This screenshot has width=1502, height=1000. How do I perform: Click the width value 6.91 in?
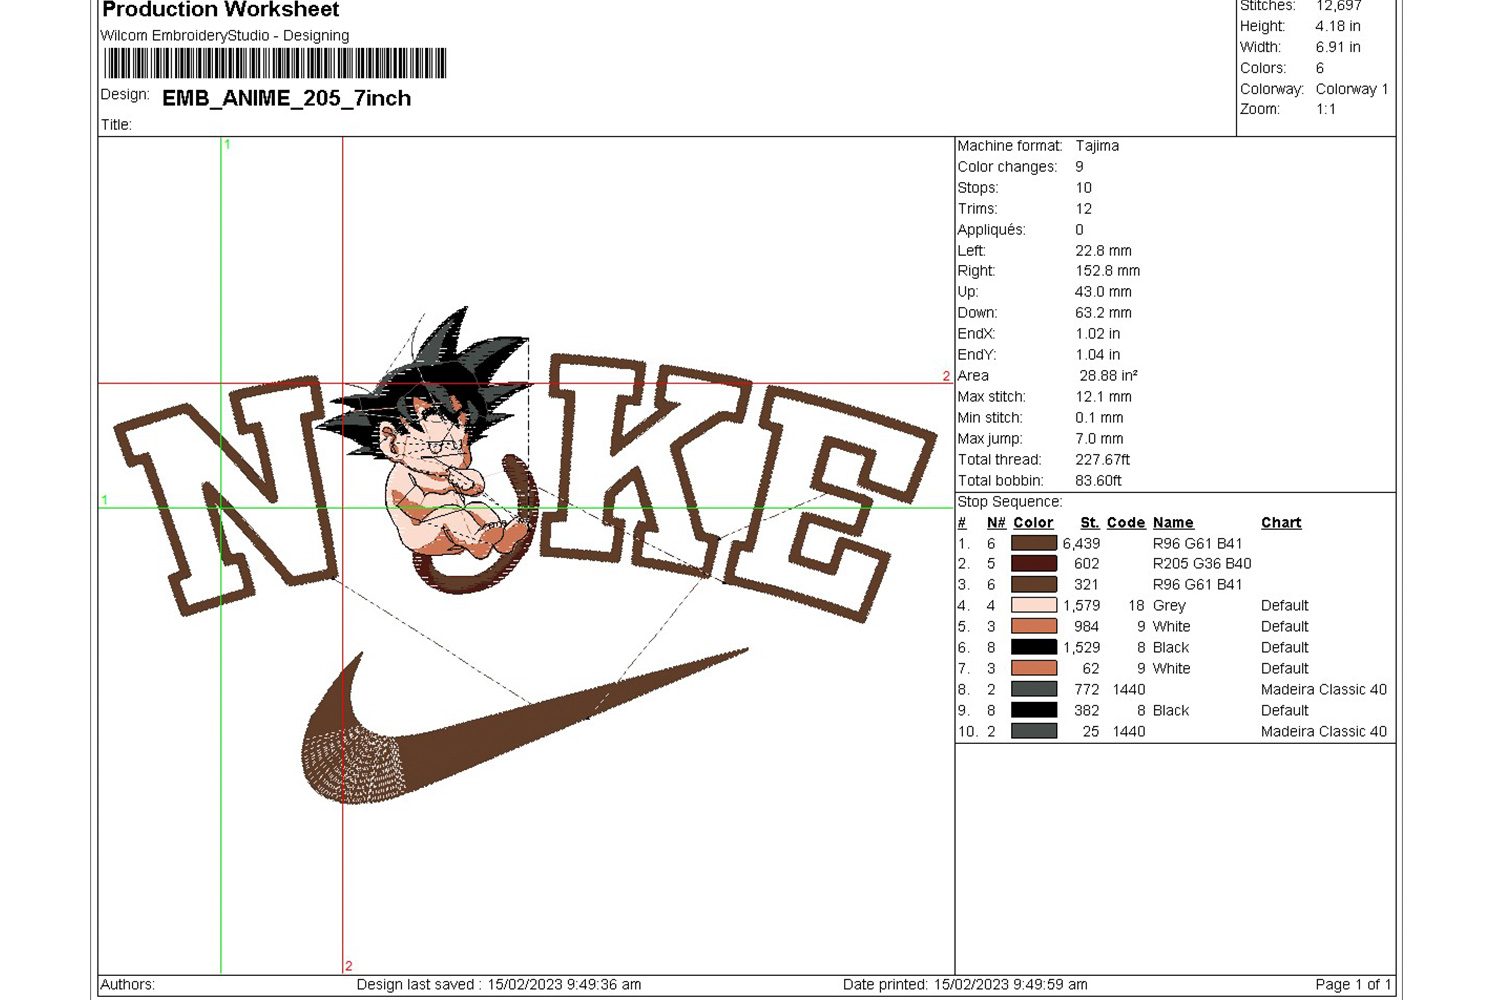click(1338, 47)
